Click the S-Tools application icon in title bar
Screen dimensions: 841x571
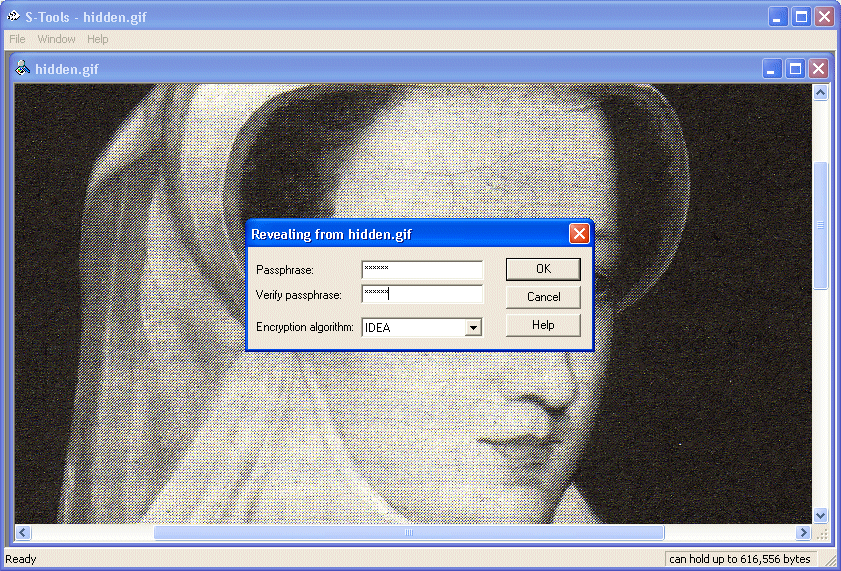point(13,17)
